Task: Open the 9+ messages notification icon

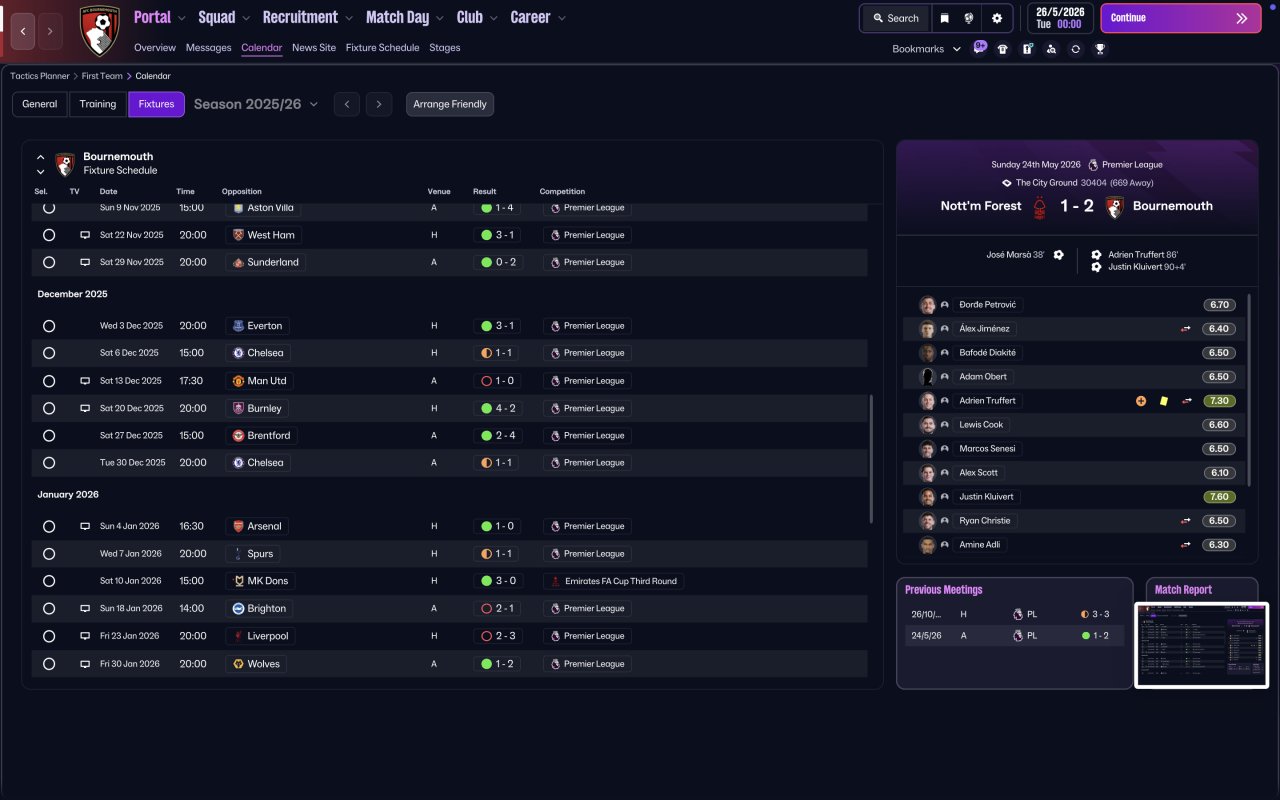Action: point(980,47)
